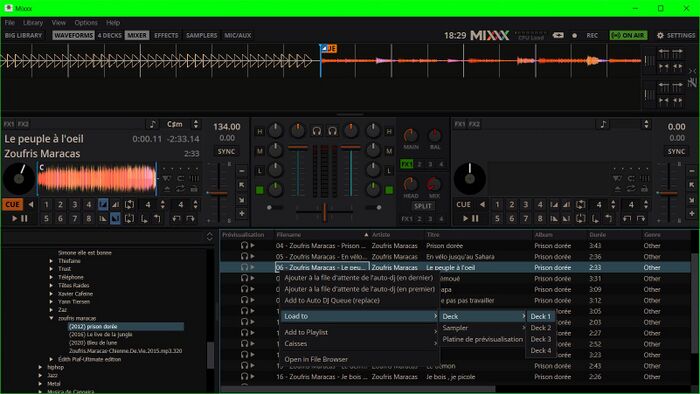Click the highlighted loop-in marker on deck 1
700x394 pixels.
coord(103,204)
